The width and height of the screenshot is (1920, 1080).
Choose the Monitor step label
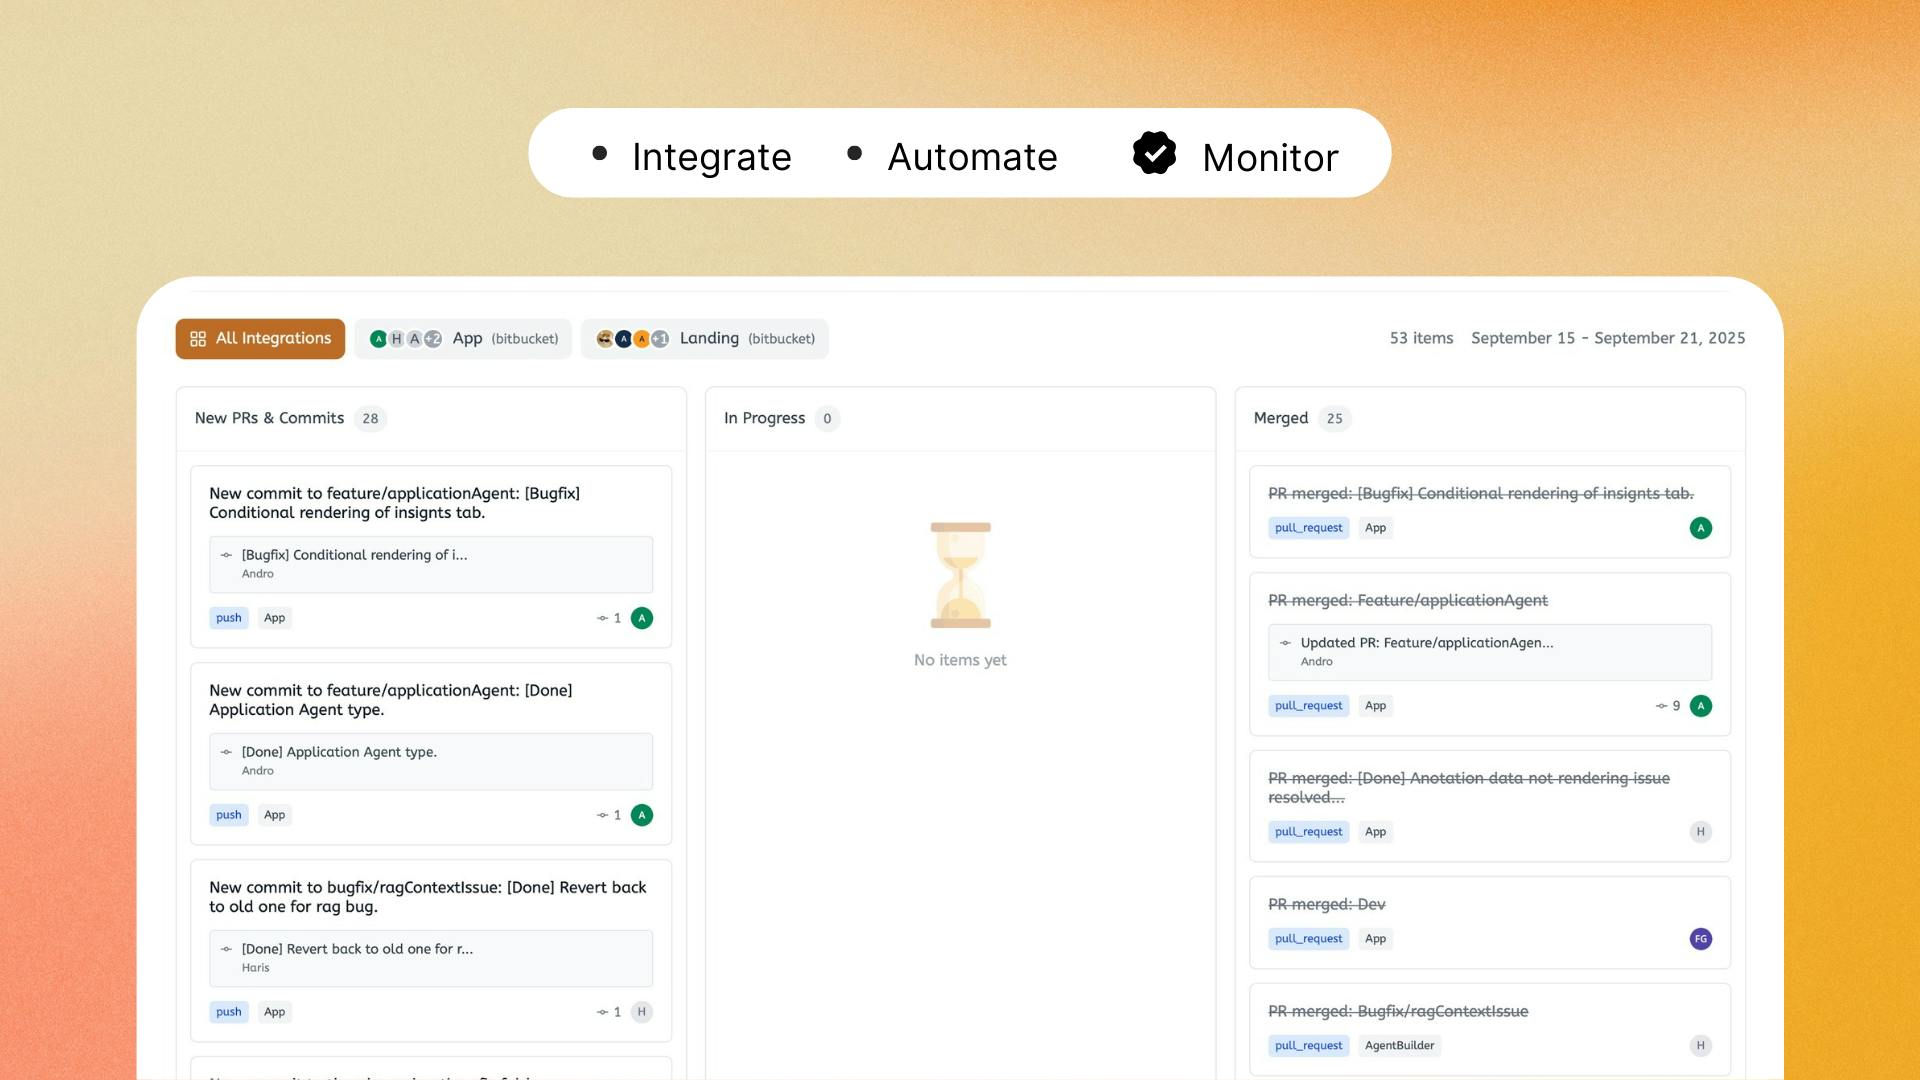pyautogui.click(x=1270, y=157)
